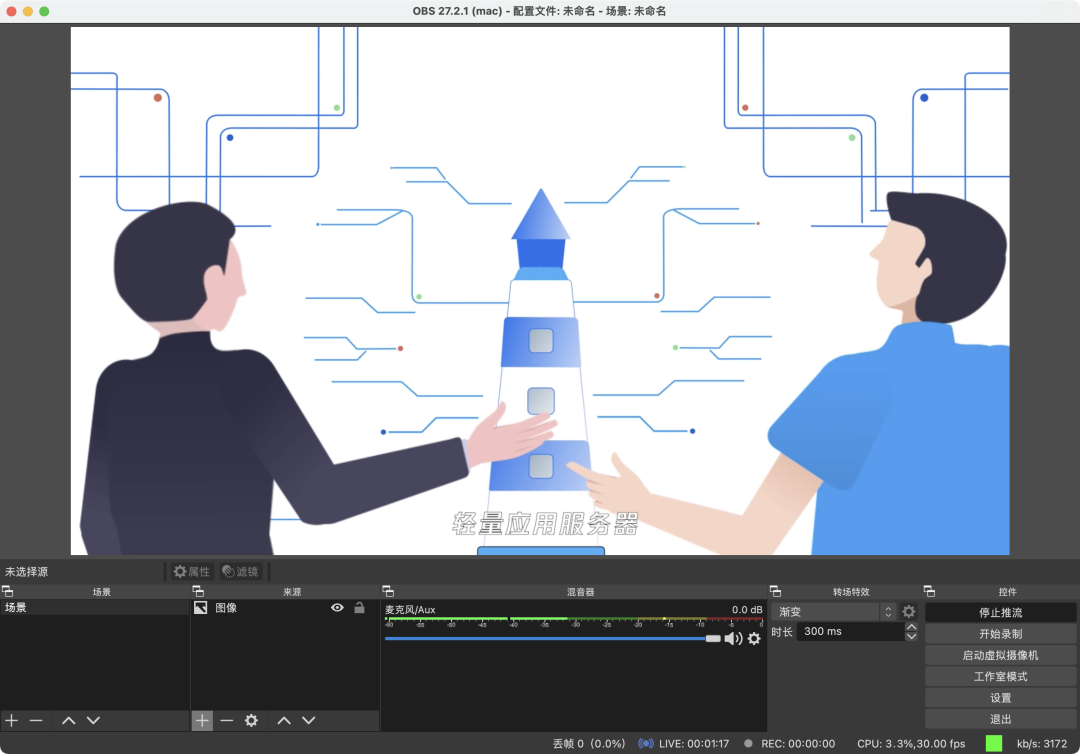
Task: Click the LIVE streaming status icon
Action: point(645,744)
